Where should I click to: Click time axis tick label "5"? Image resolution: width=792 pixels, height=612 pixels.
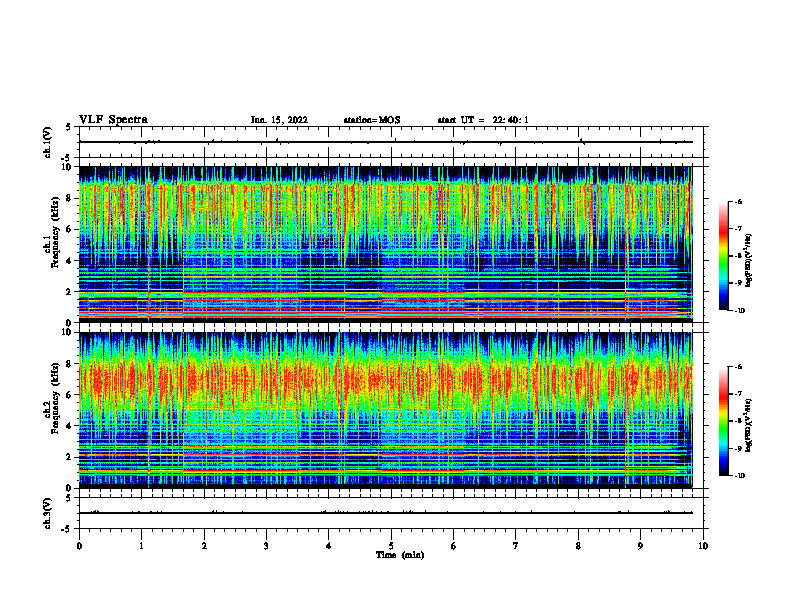click(391, 546)
